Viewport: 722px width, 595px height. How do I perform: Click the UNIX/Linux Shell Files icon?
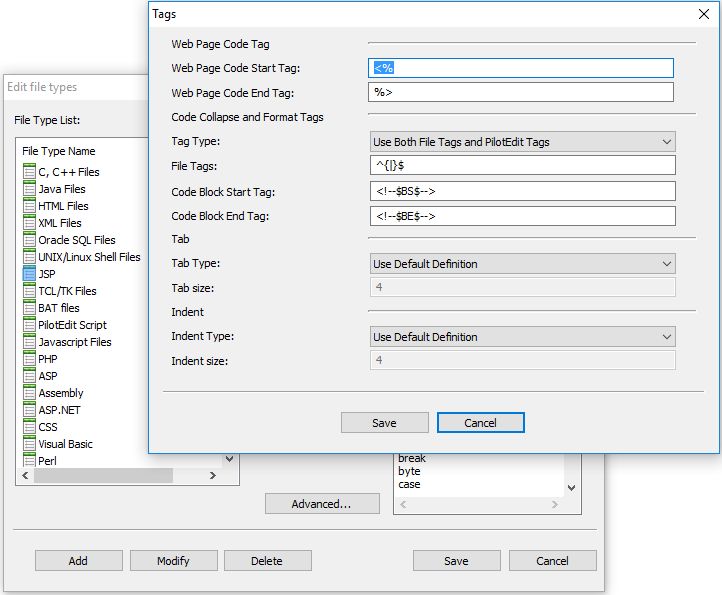click(x=29, y=257)
